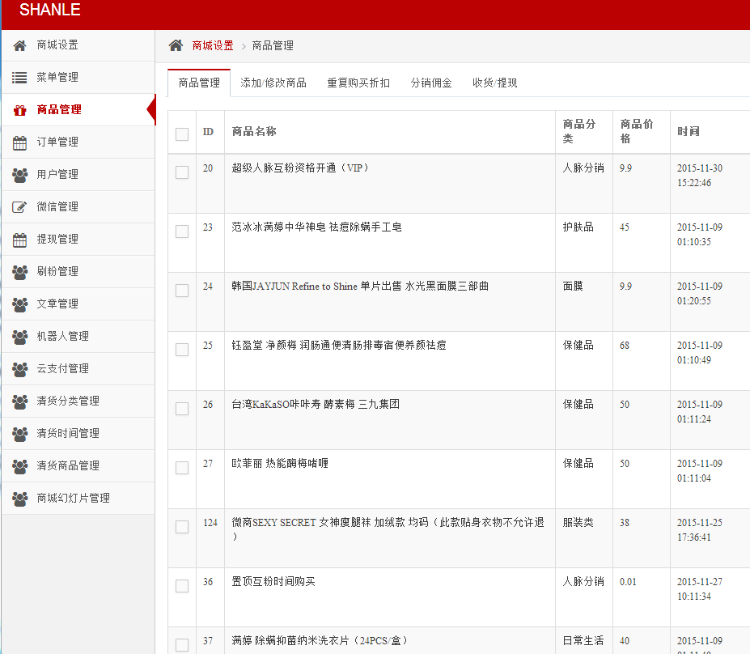
Task: Click the SHANLE logo text
Action: point(50,10)
